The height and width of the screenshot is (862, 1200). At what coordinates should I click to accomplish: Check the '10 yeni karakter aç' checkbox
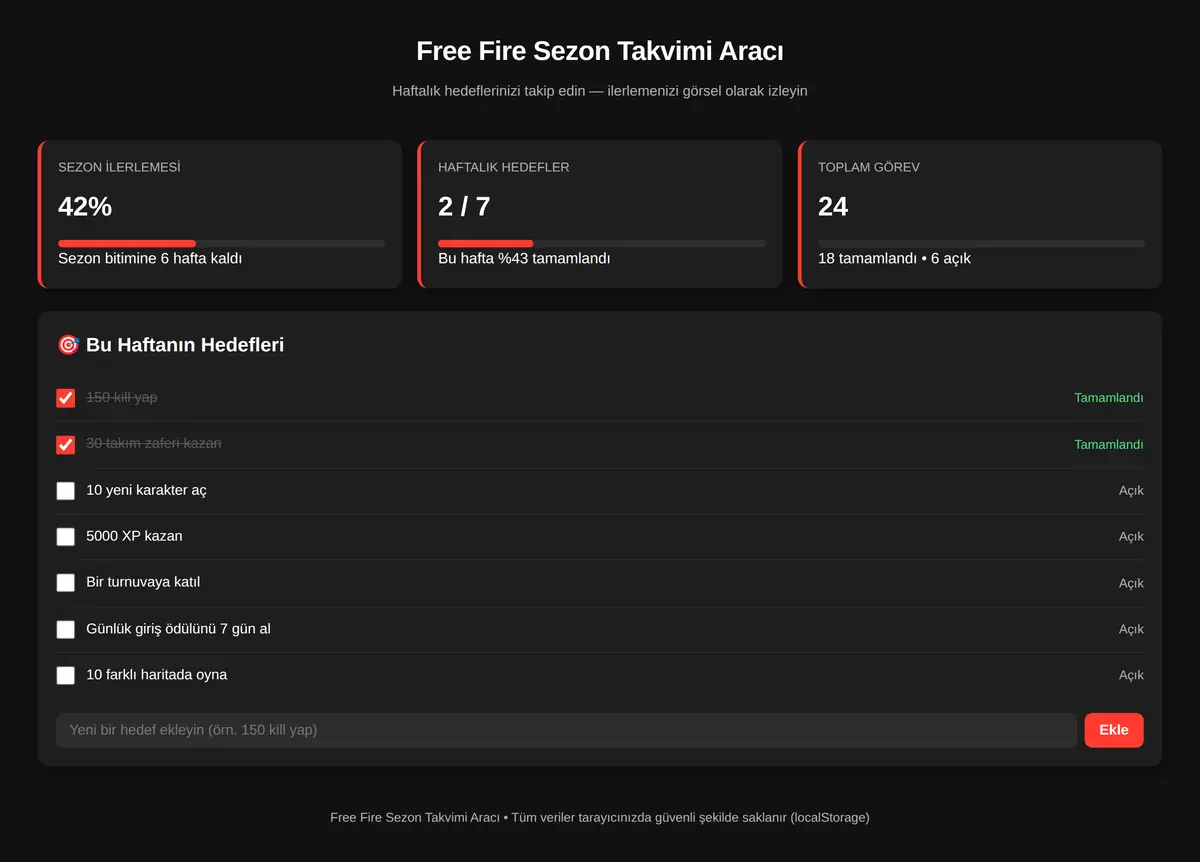tap(66, 491)
